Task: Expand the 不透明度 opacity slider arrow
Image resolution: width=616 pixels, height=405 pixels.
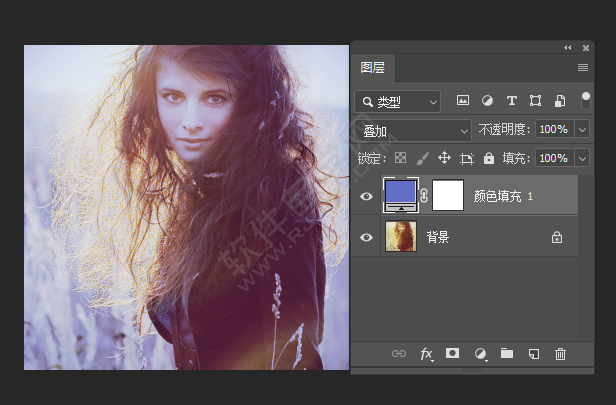Action: click(x=582, y=130)
